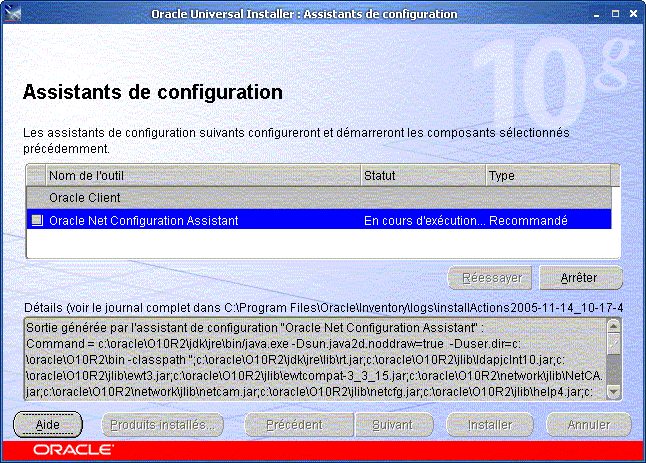Click the window system menu icon

(x=12, y=14)
